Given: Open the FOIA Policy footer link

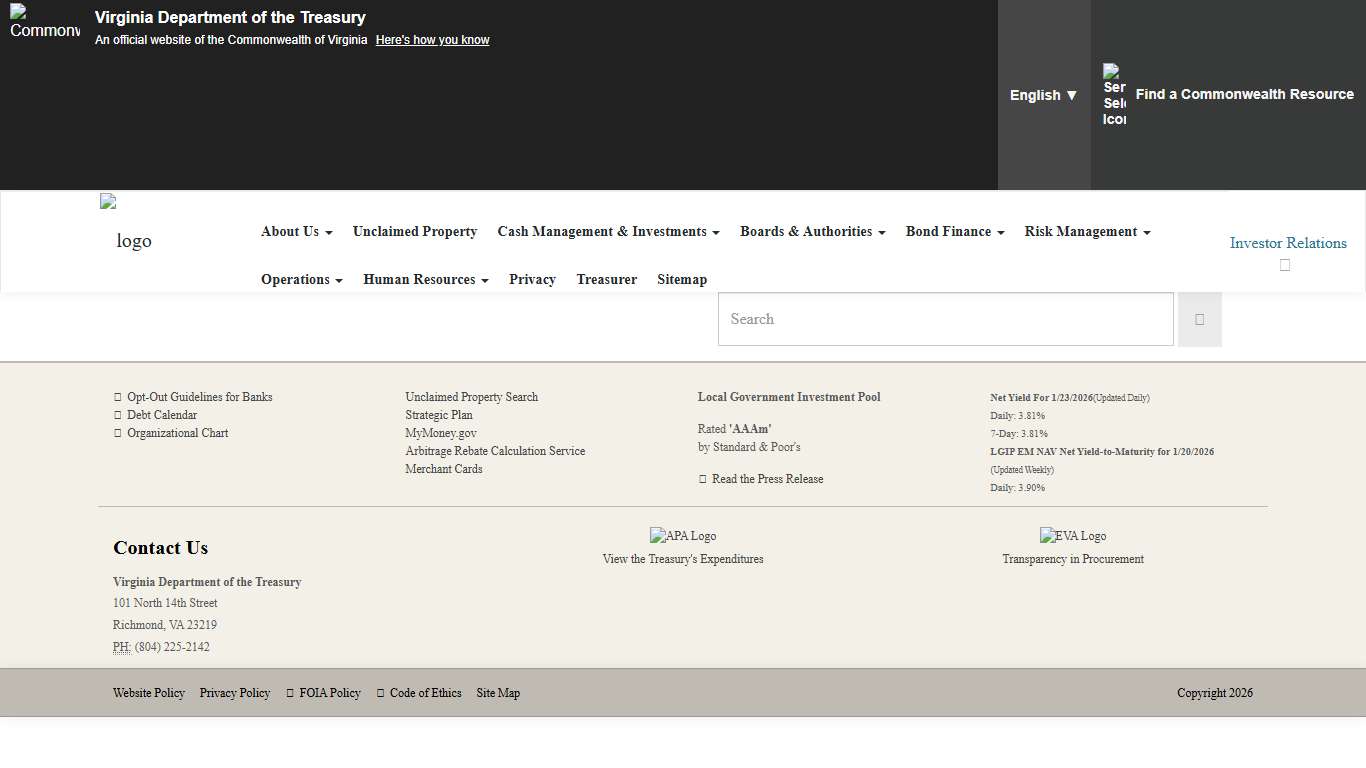Looking at the screenshot, I should 329,693.
